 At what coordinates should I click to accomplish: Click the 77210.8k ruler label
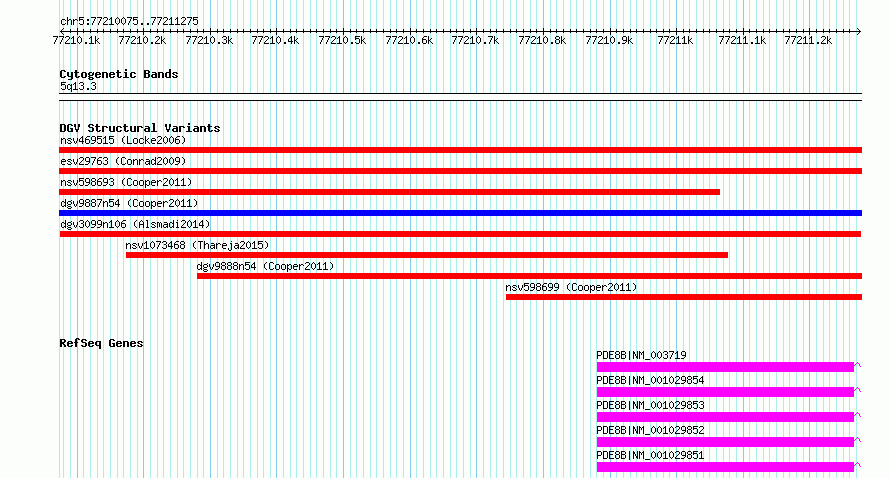tap(543, 40)
